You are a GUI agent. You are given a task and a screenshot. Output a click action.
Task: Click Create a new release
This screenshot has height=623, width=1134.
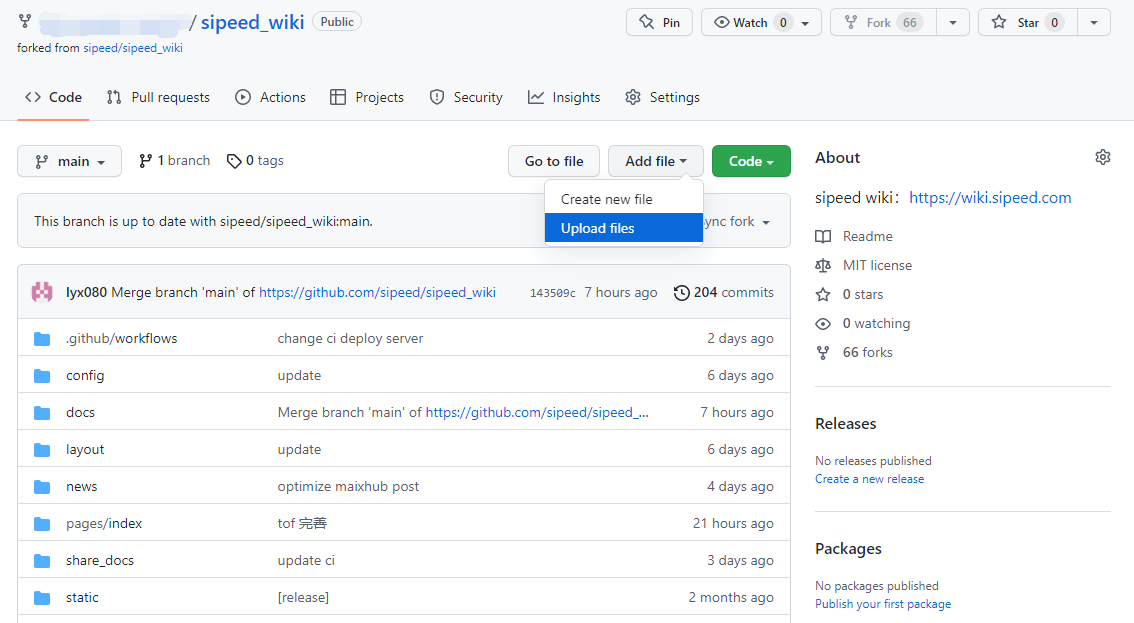tap(869, 479)
